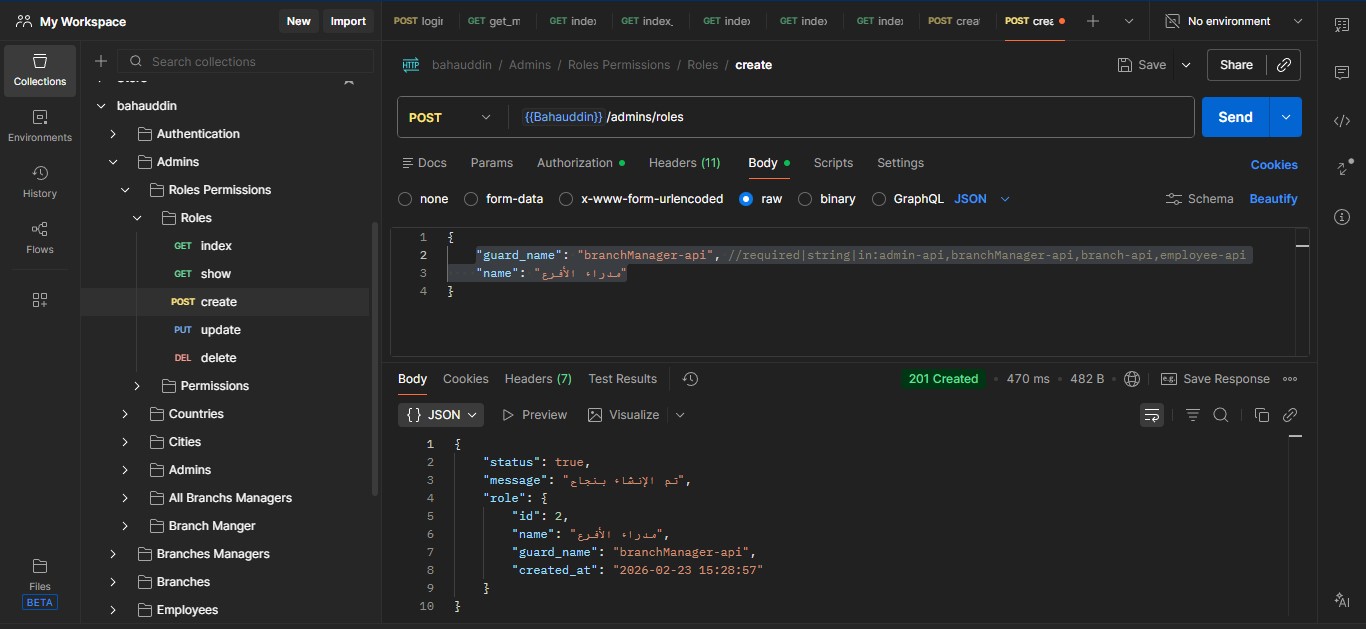The image size is (1366, 629).
Task: Click the code snippet icon in right sidebar
Action: pos(1342,121)
